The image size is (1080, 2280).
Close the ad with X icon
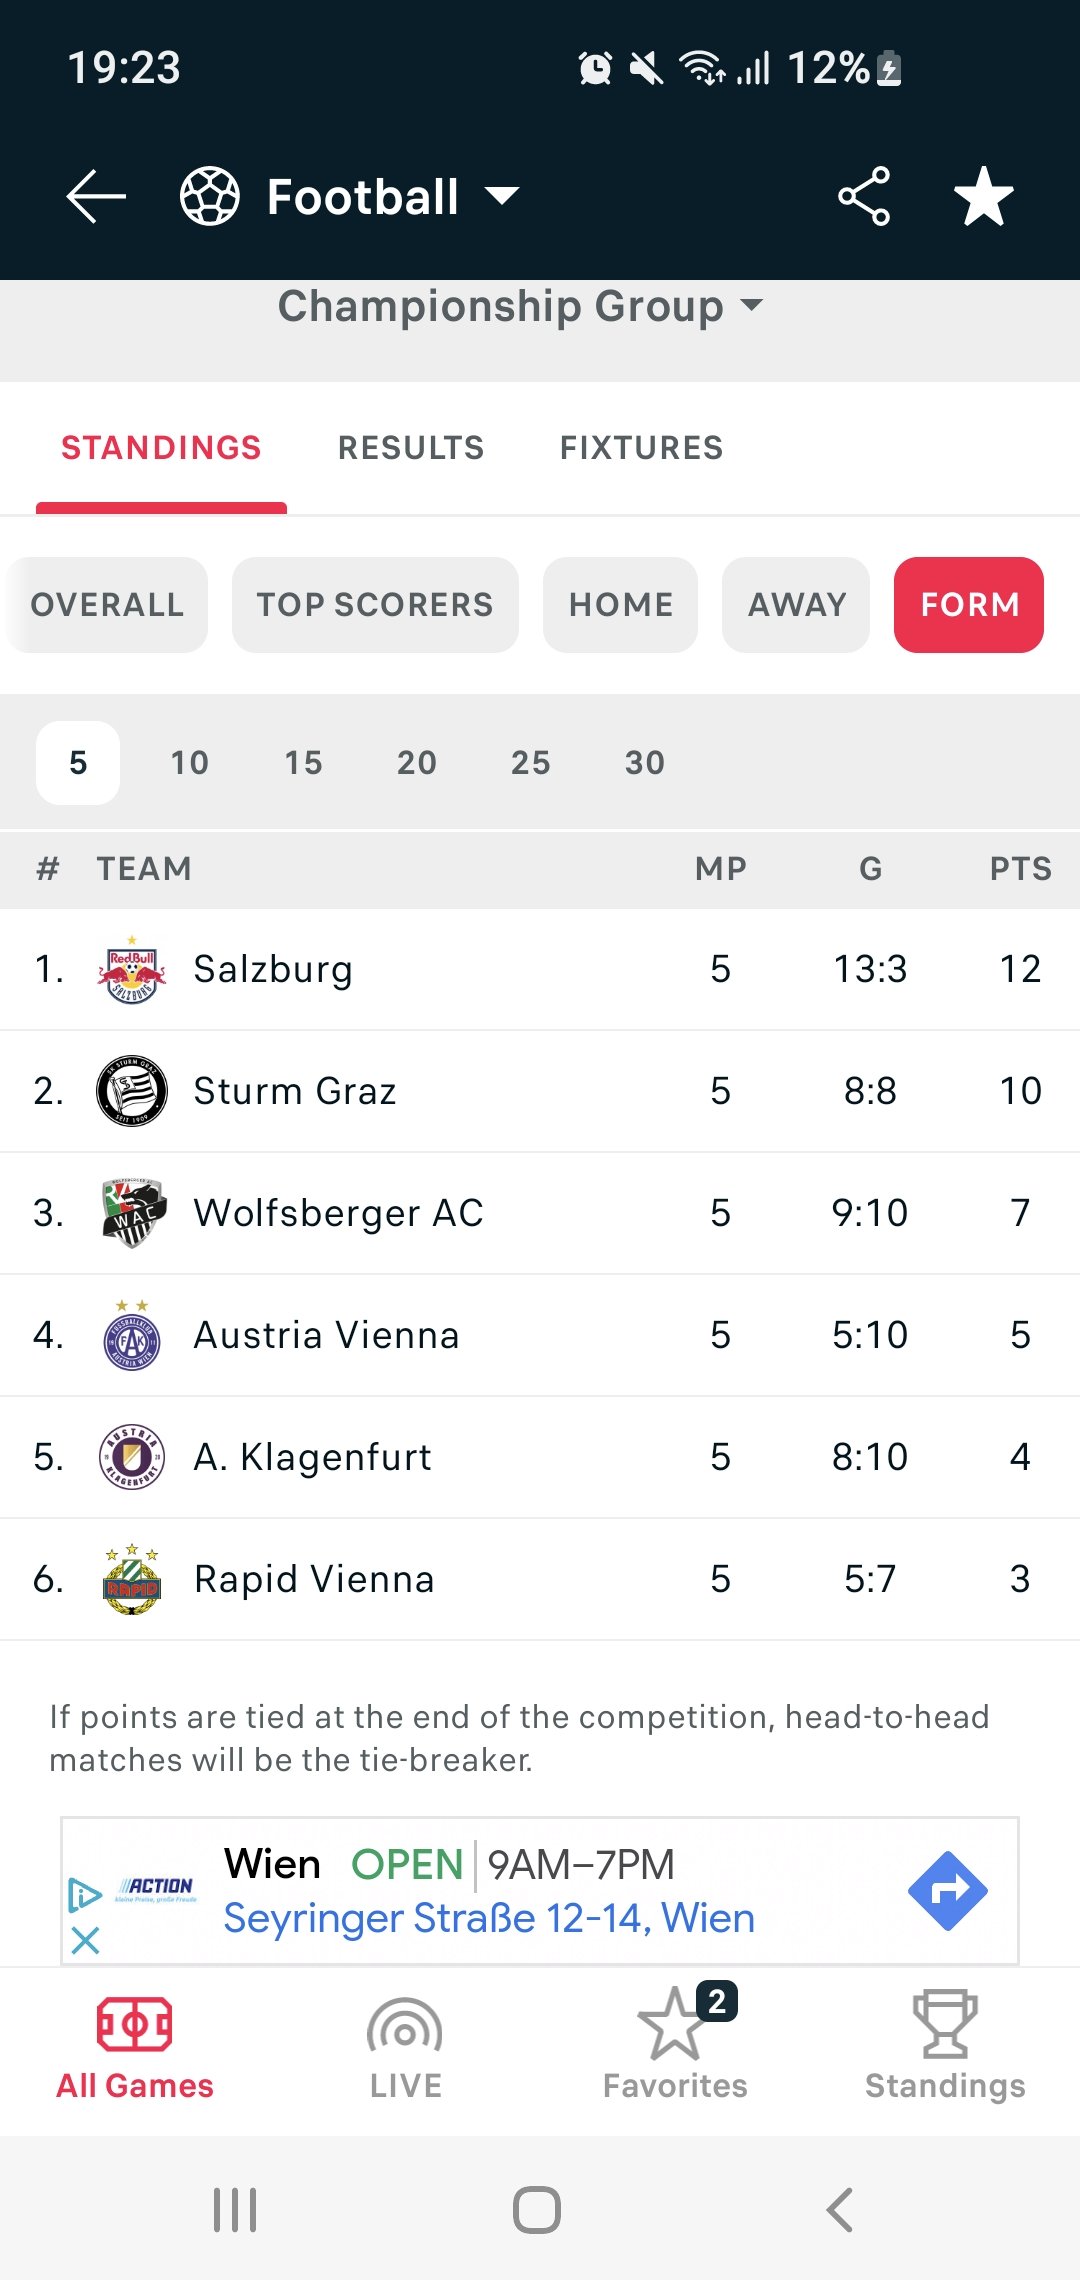tap(86, 1941)
